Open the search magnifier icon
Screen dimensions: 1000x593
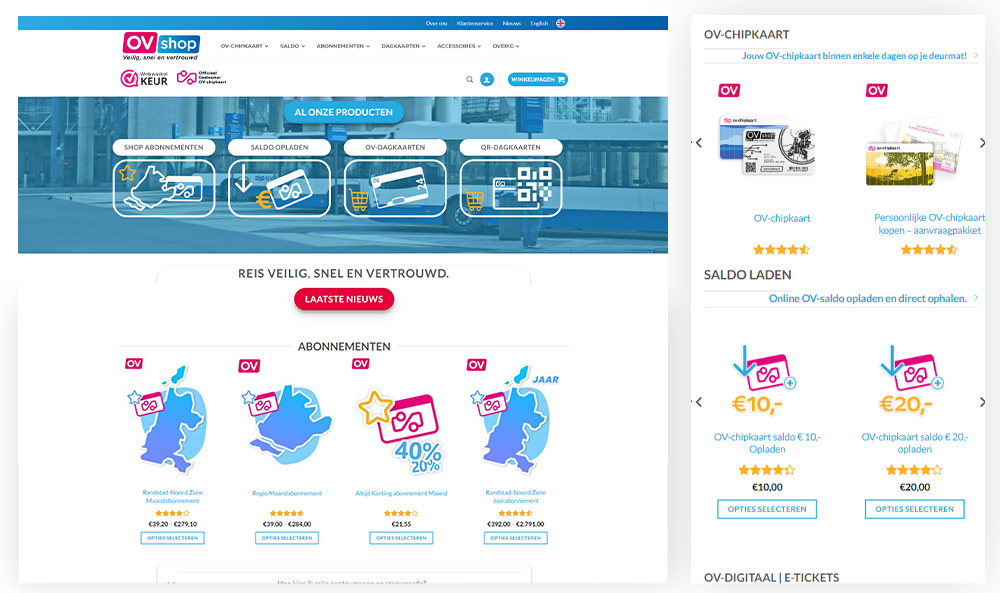pyautogui.click(x=470, y=79)
